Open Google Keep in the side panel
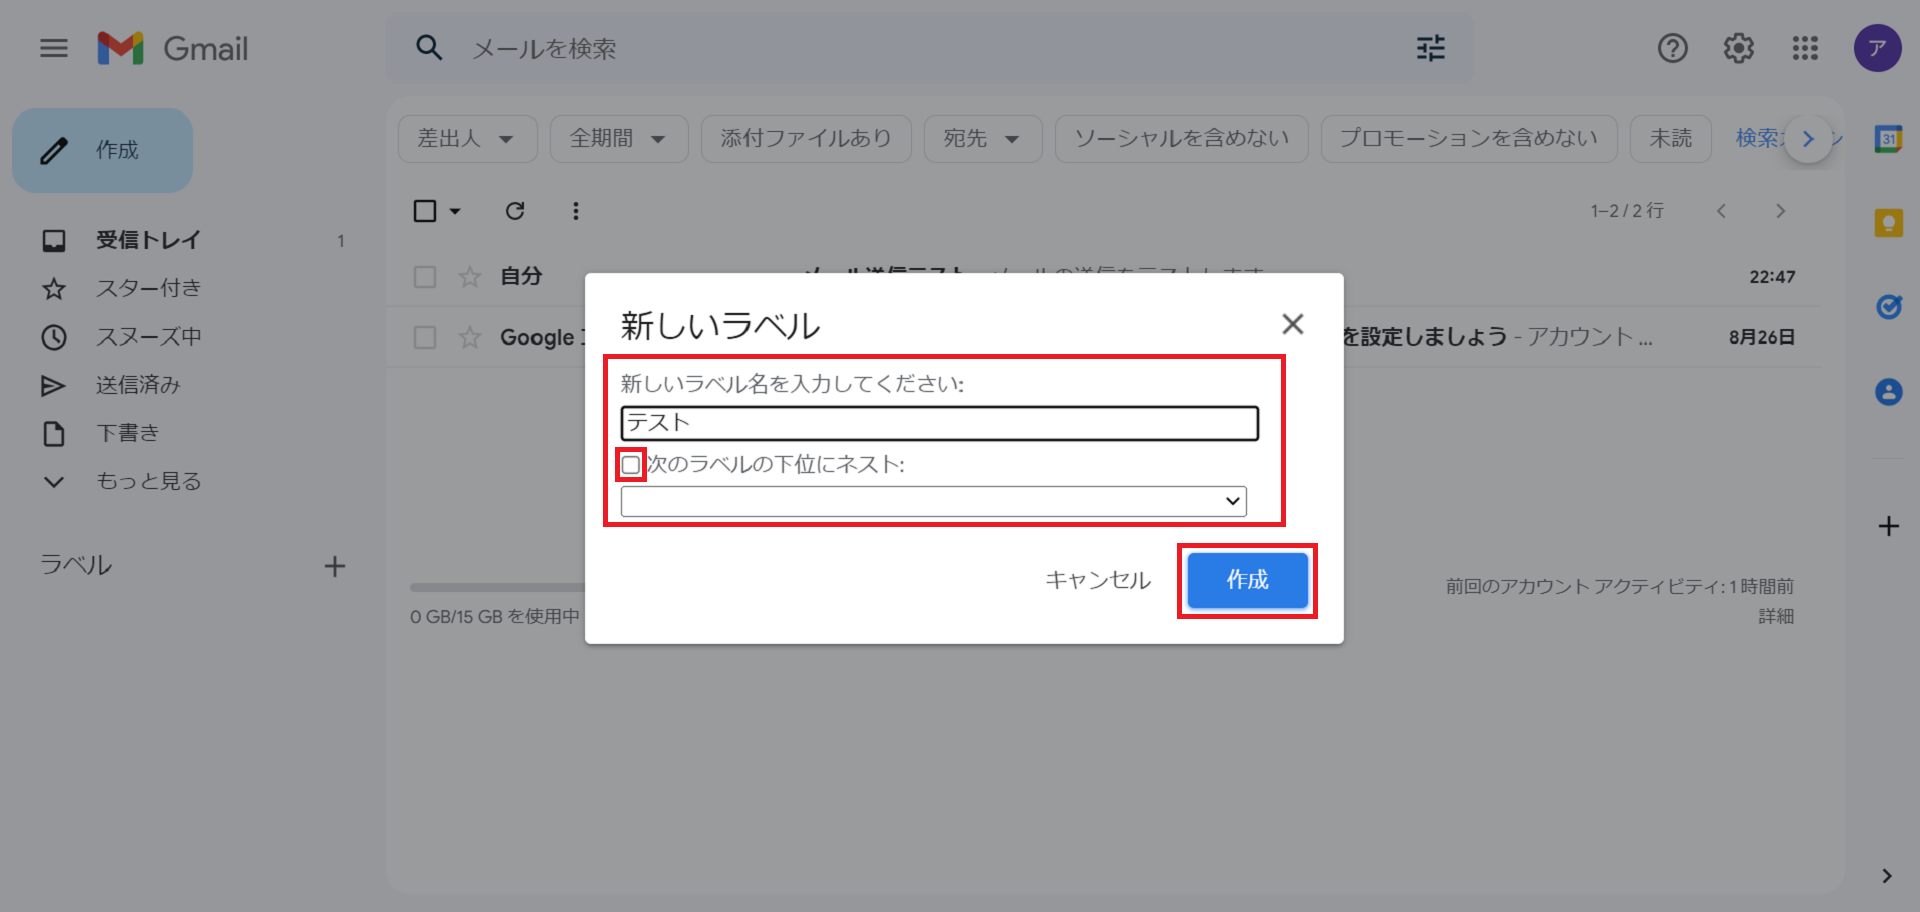 tap(1888, 223)
